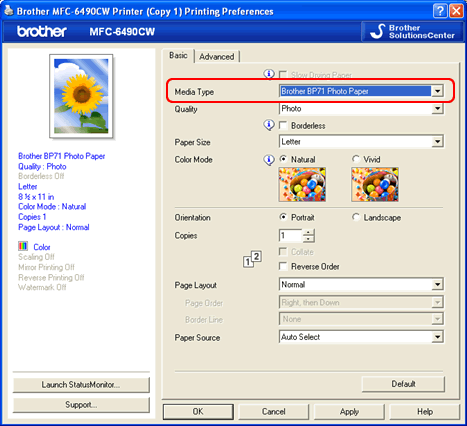Screen dimensions: 467x426
Task: Click the Apply button
Action: (349, 412)
